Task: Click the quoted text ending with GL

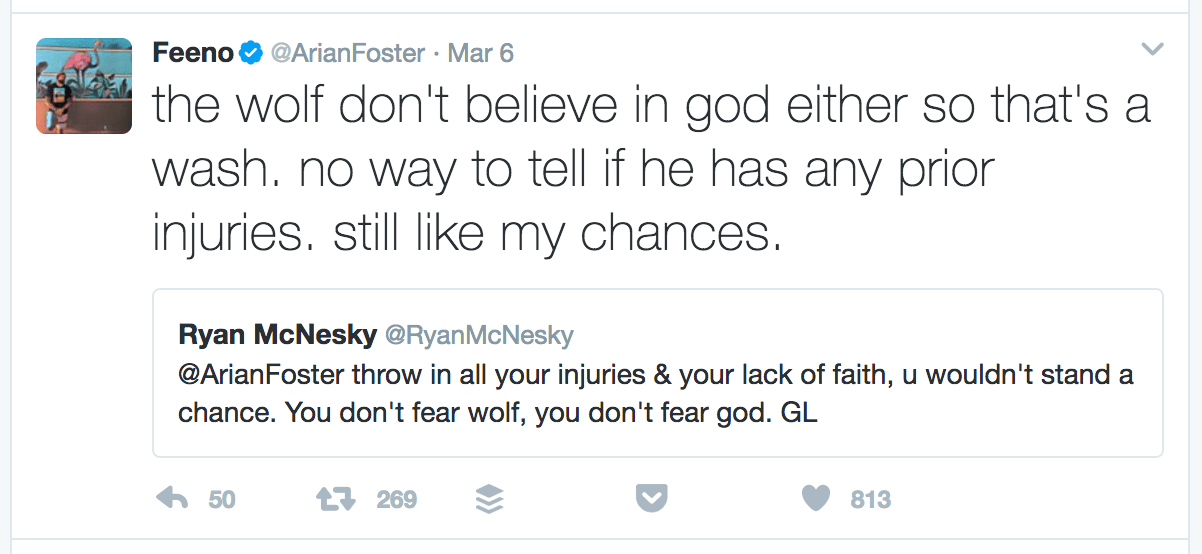Action: coord(500,412)
